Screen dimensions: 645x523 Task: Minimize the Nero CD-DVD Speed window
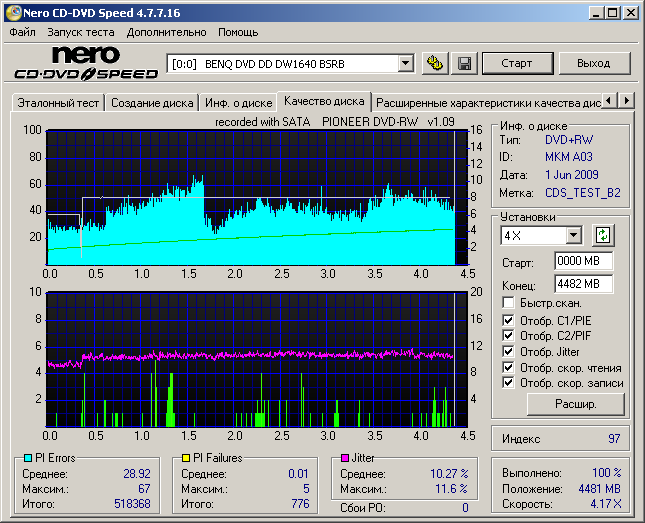(x=596, y=13)
